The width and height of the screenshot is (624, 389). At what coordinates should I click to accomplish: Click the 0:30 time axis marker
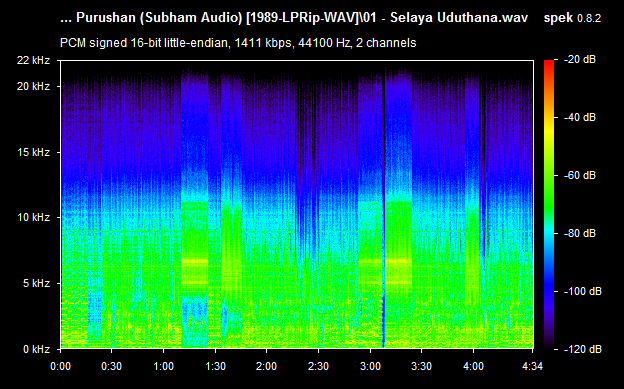point(111,366)
